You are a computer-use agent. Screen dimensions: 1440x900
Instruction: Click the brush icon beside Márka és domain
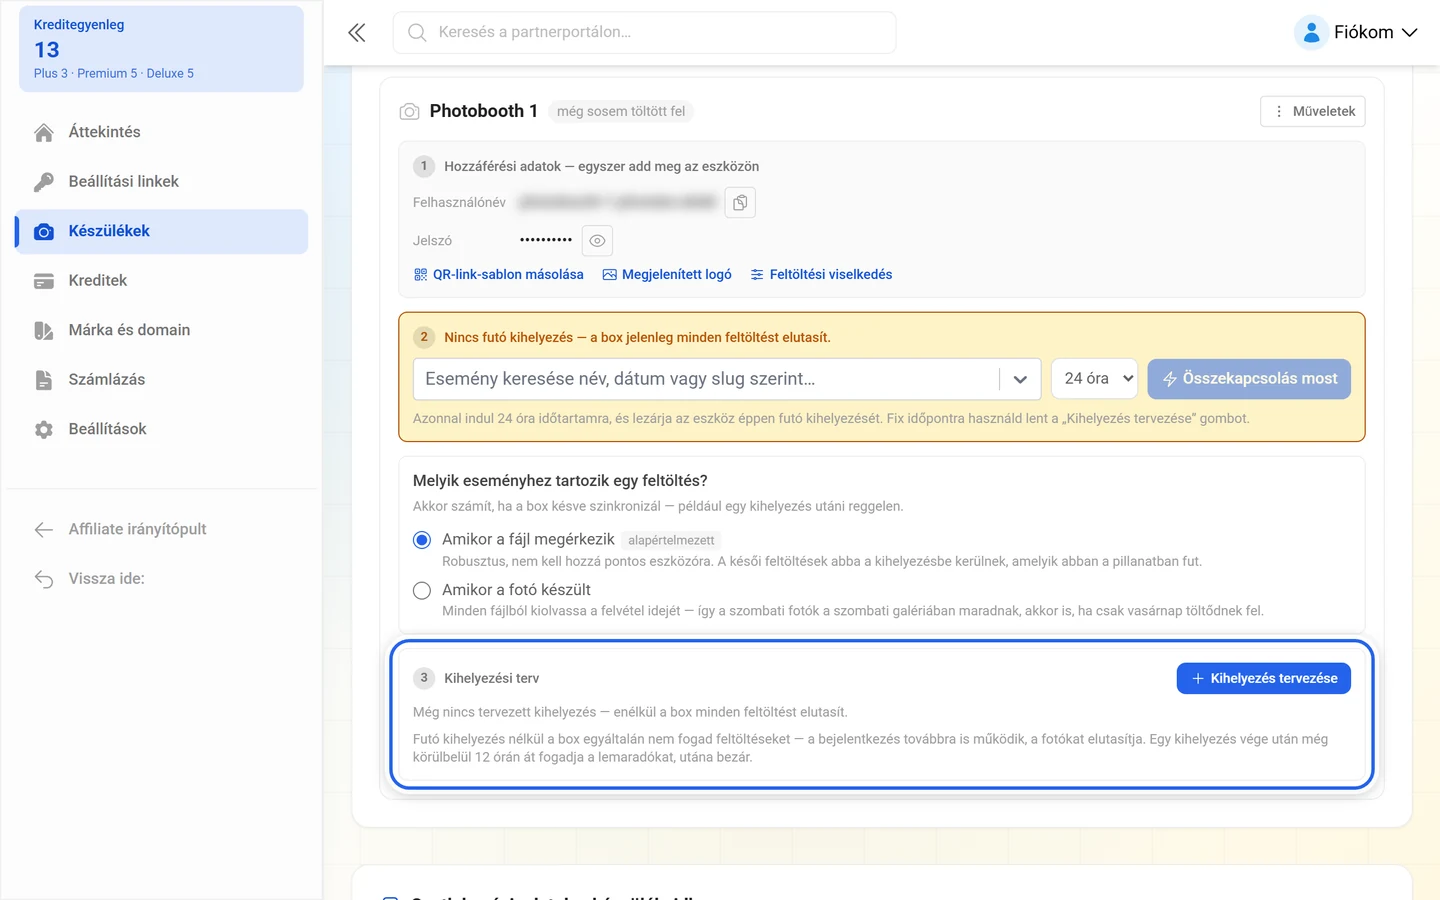click(x=44, y=331)
